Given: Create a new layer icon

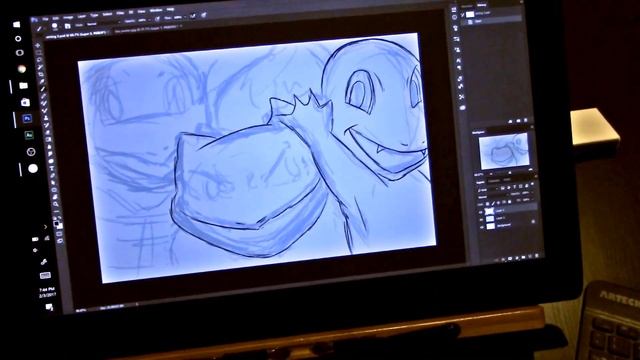Looking at the screenshot, I should click(530, 256).
